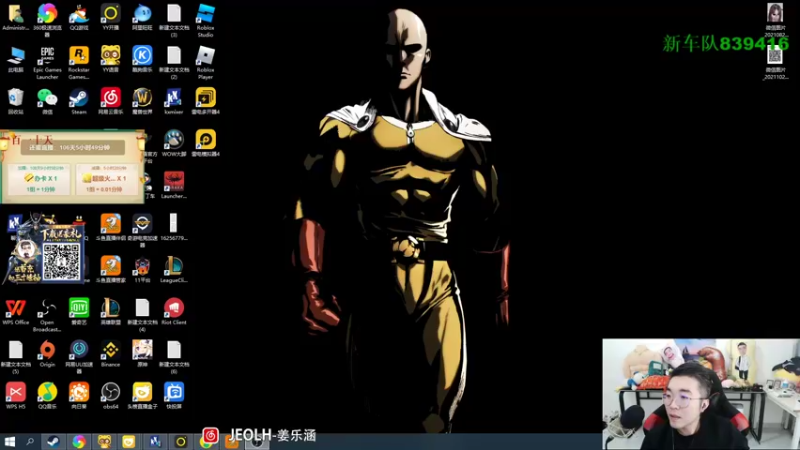Launch the Genshin Impact anime-girl shortcut
800x450 pixels.
coord(142,354)
